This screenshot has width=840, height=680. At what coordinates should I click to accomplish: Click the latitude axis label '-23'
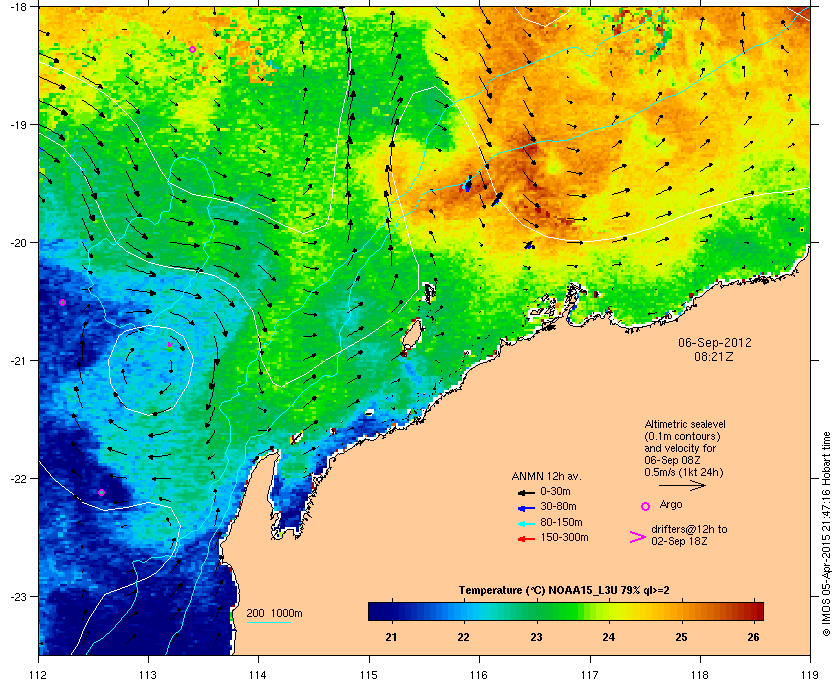tap(19, 596)
